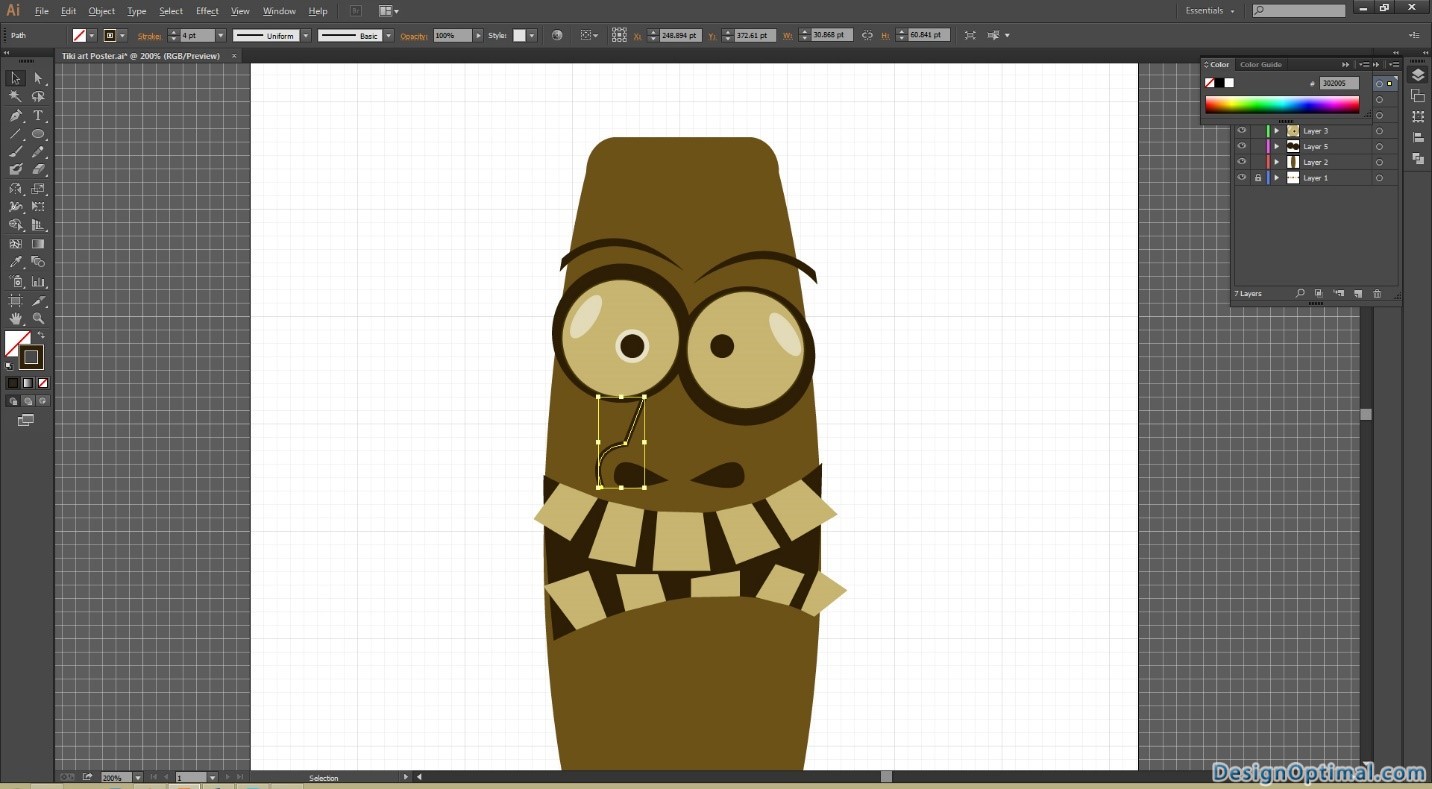The width and height of the screenshot is (1432, 789).
Task: Click the locate object magnifier in Layers panel
Action: click(1300, 294)
